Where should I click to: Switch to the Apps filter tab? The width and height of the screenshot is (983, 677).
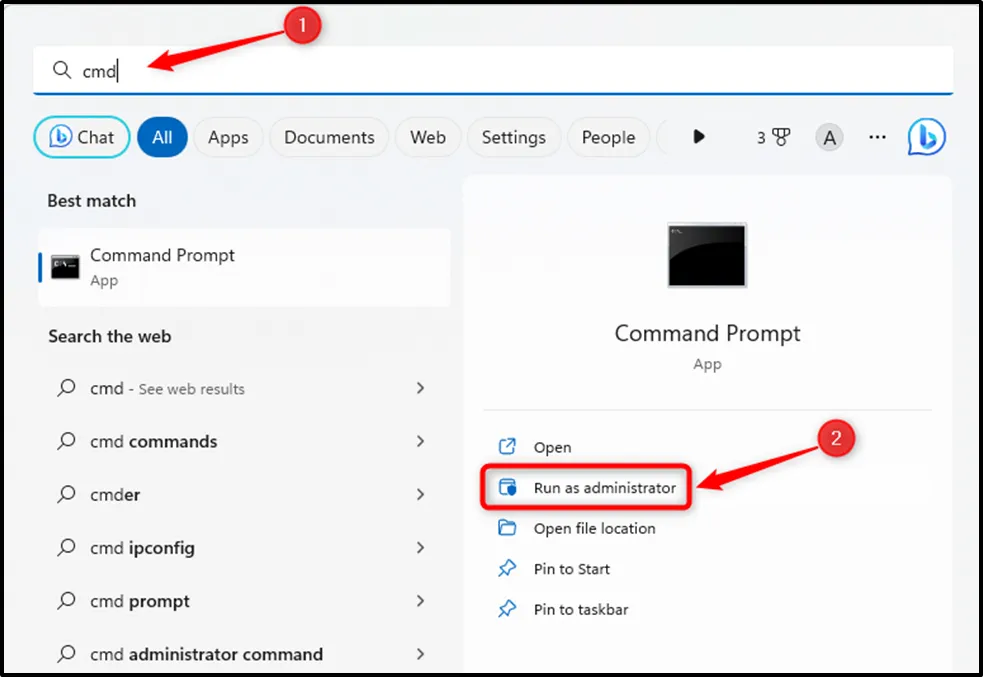[x=228, y=138]
